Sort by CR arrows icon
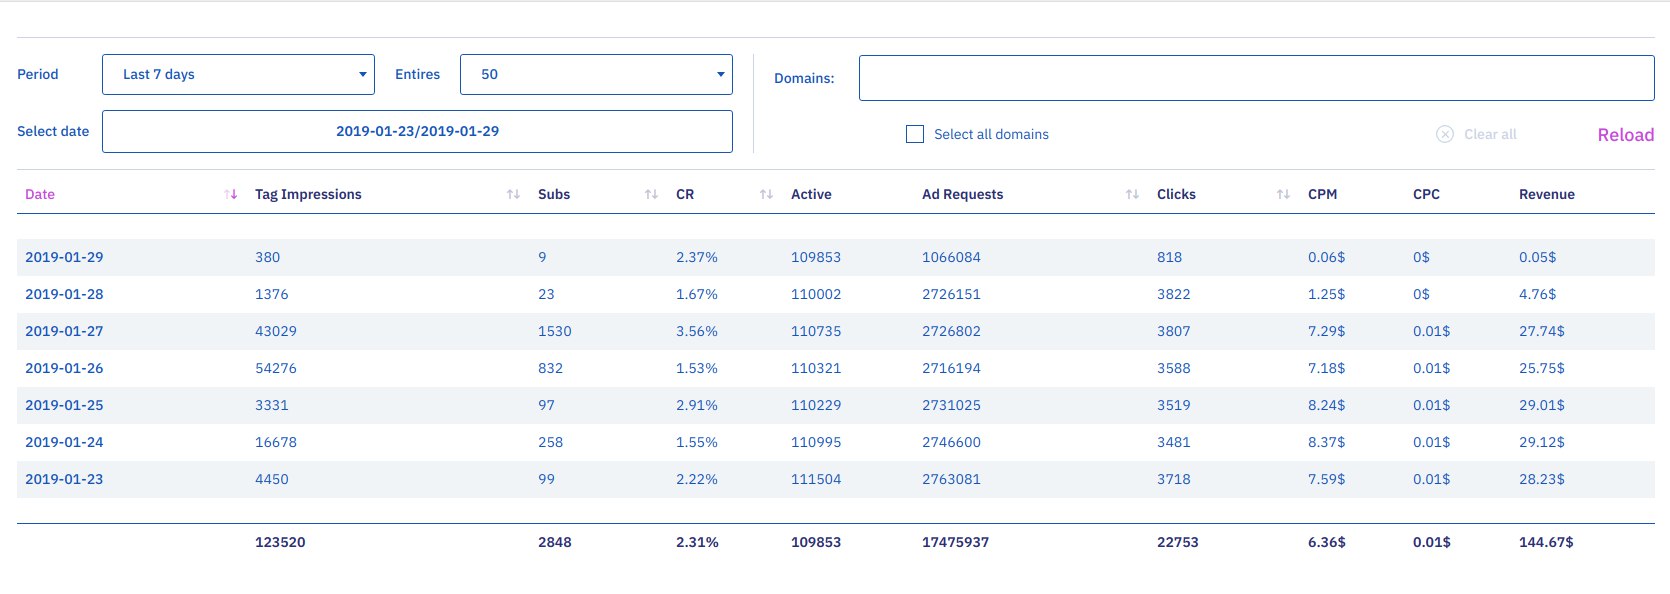Viewport: 1670px width, 594px height. 766,194
